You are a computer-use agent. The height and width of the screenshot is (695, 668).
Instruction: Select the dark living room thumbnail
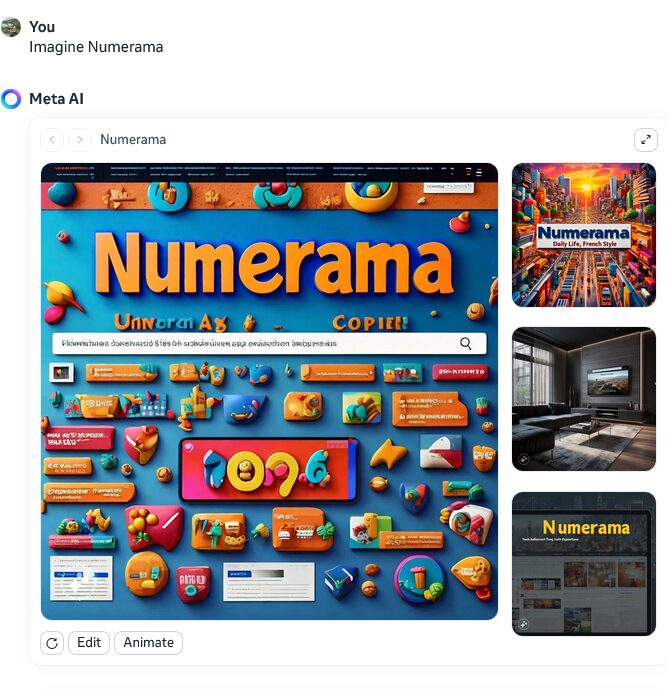tap(584, 399)
